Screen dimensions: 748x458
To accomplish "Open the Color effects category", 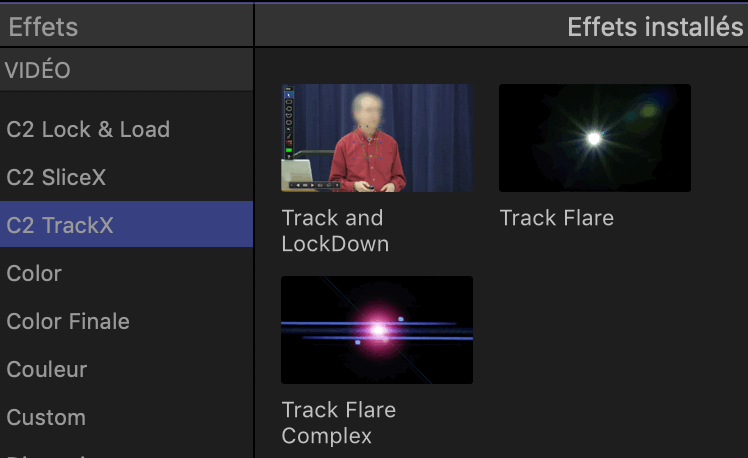I will click(x=126, y=273).
